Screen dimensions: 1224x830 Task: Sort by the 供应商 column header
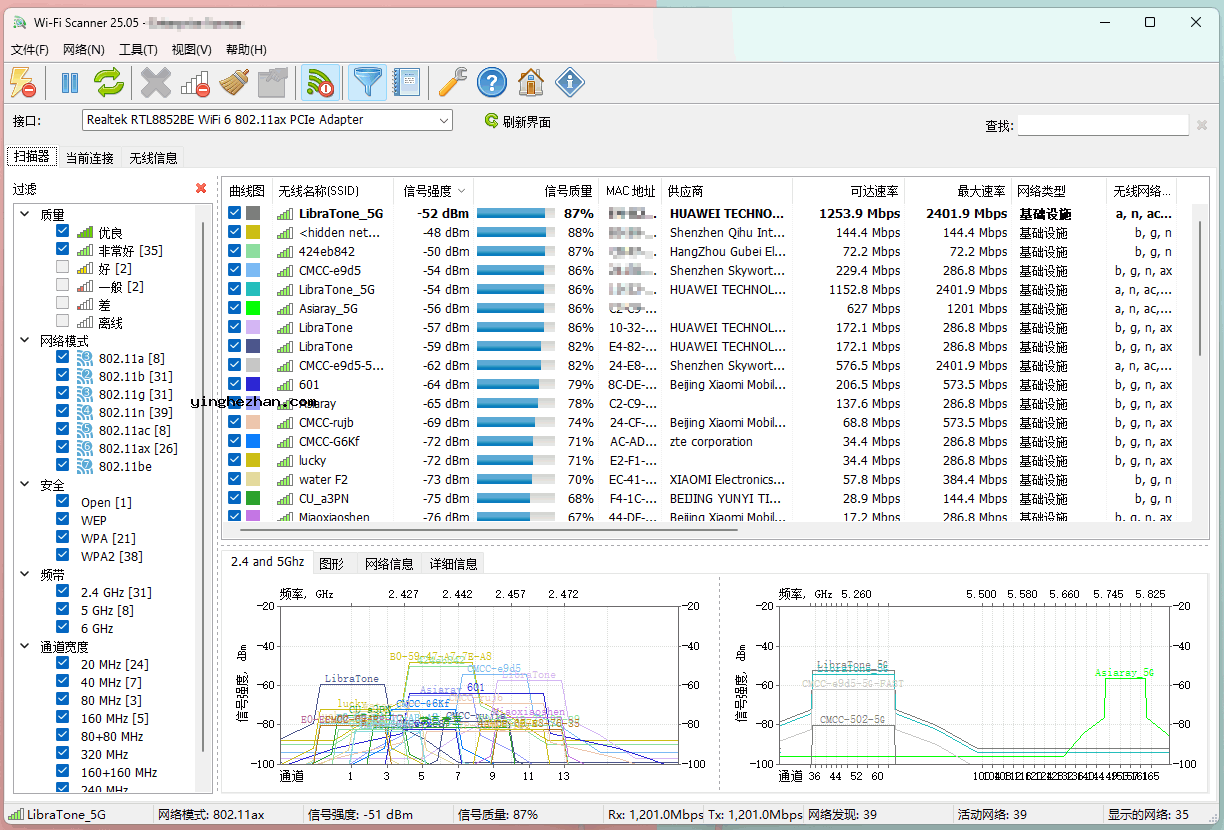tap(728, 191)
